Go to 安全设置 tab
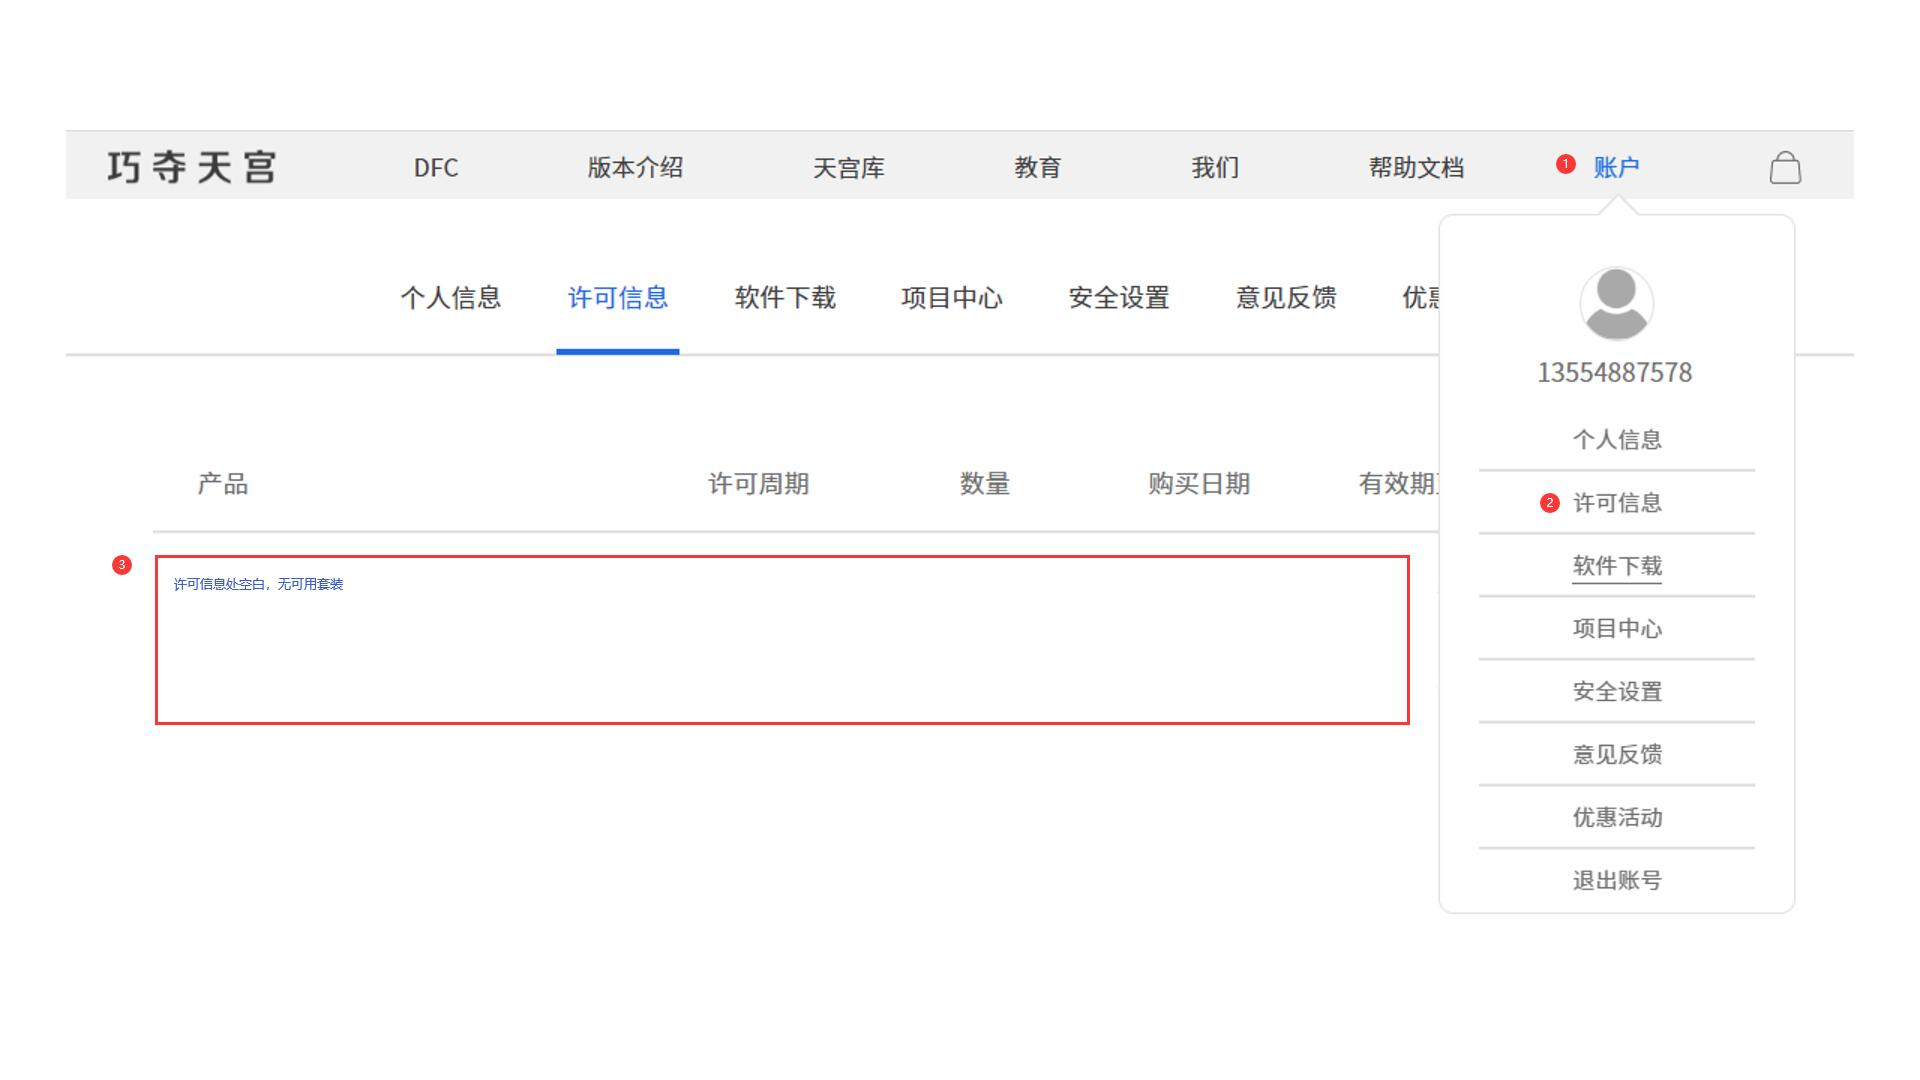 pyautogui.click(x=1119, y=298)
